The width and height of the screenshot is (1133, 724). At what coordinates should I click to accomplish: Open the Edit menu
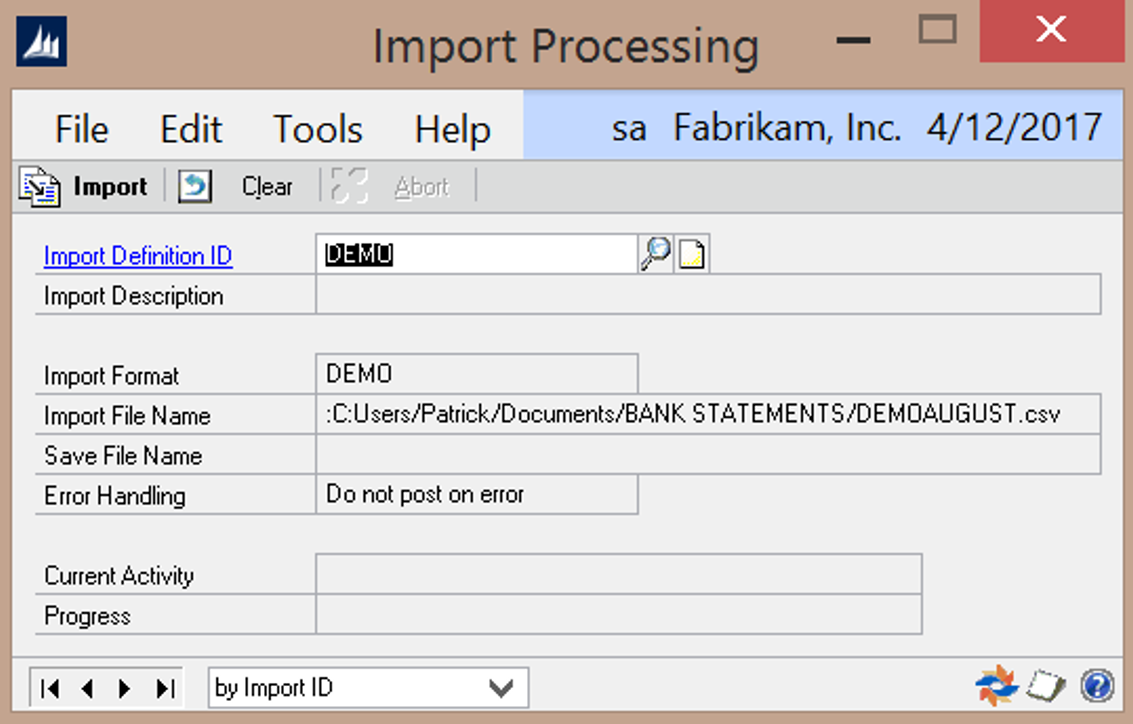(x=191, y=129)
